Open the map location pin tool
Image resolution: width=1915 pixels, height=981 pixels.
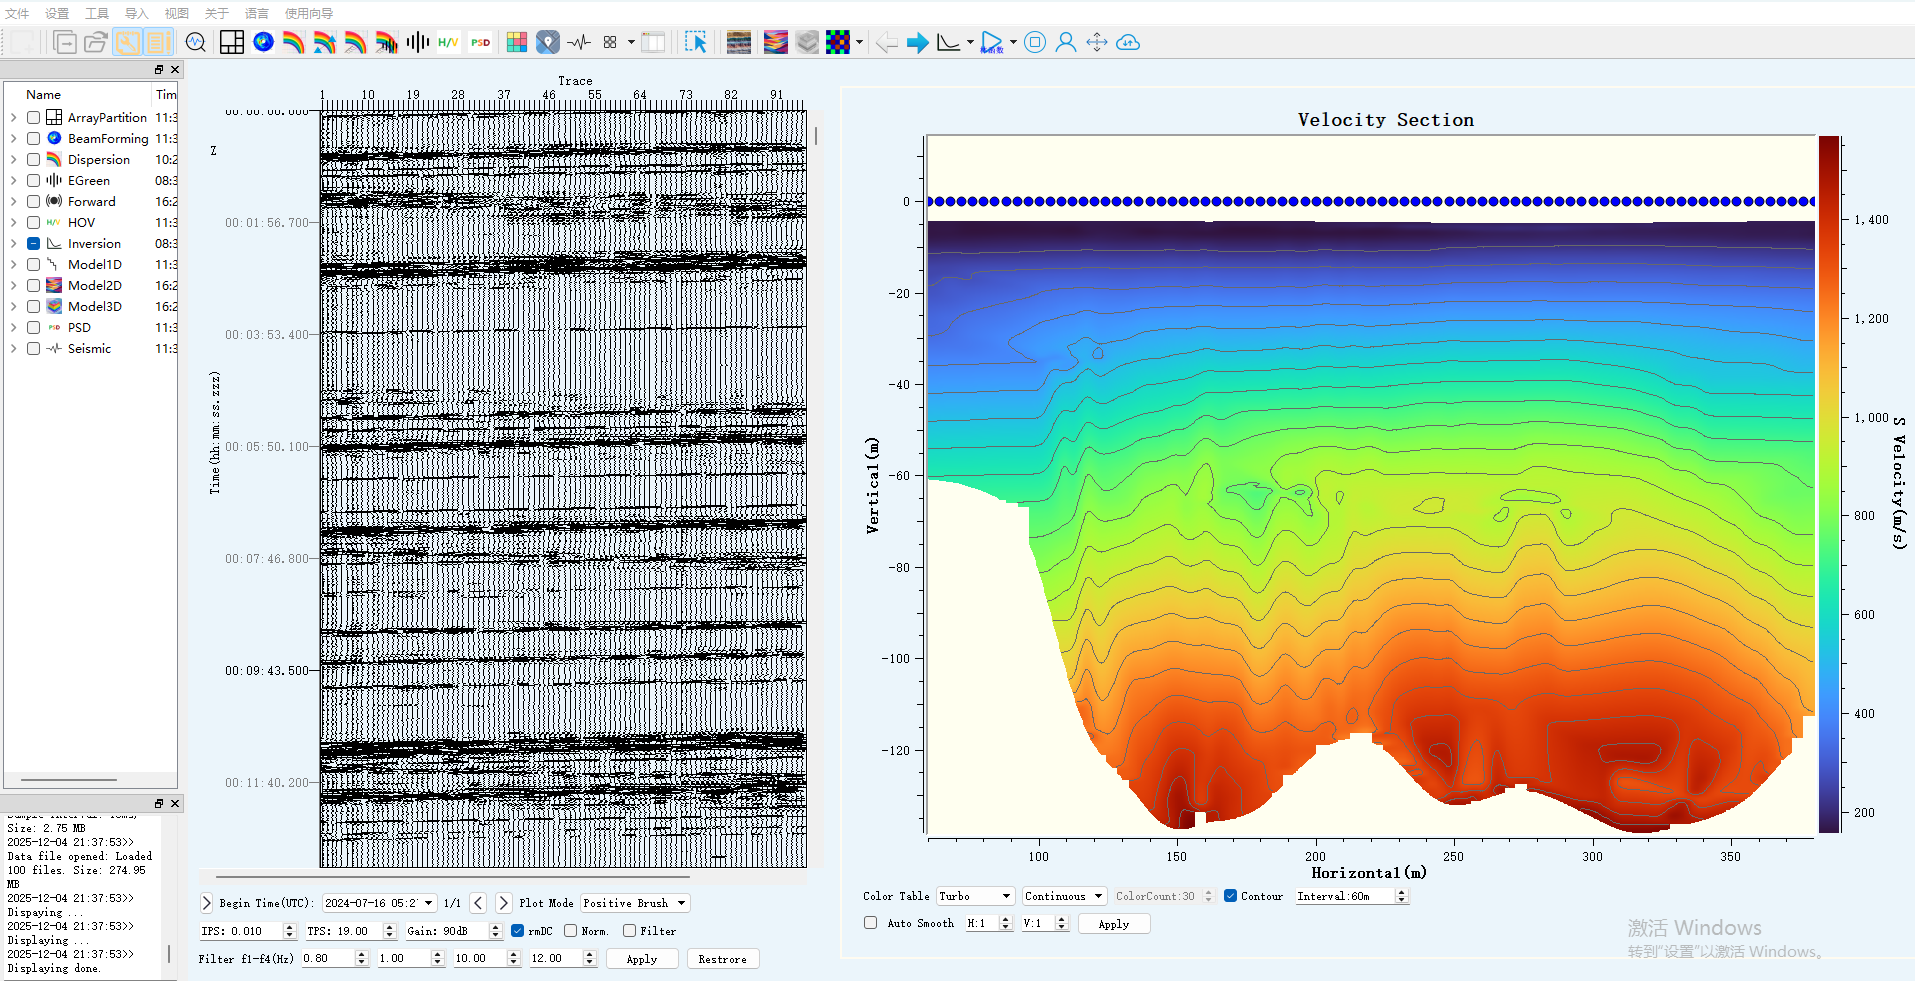pyautogui.click(x=548, y=42)
